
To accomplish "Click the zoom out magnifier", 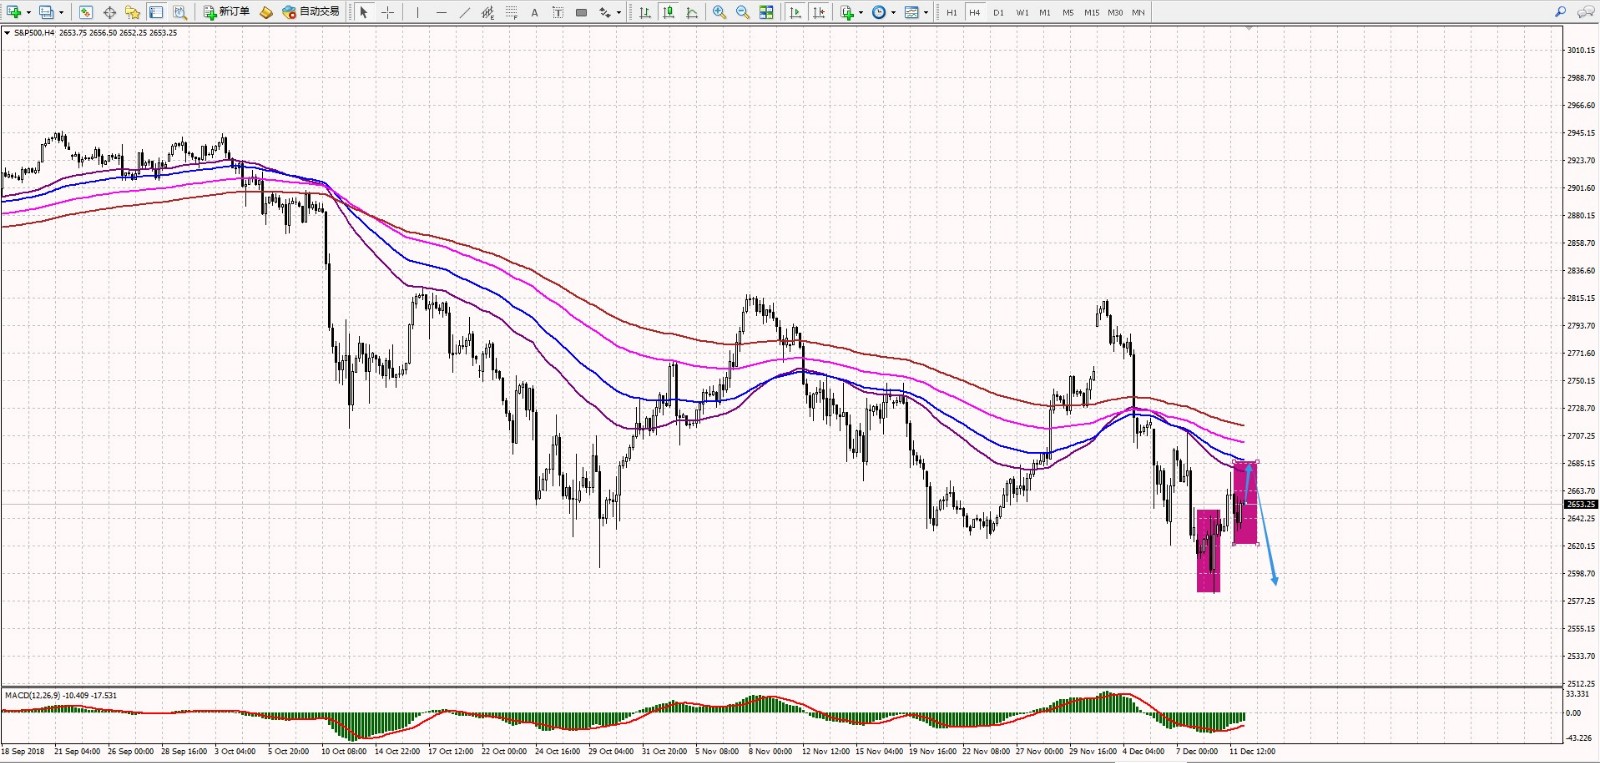I will [743, 12].
